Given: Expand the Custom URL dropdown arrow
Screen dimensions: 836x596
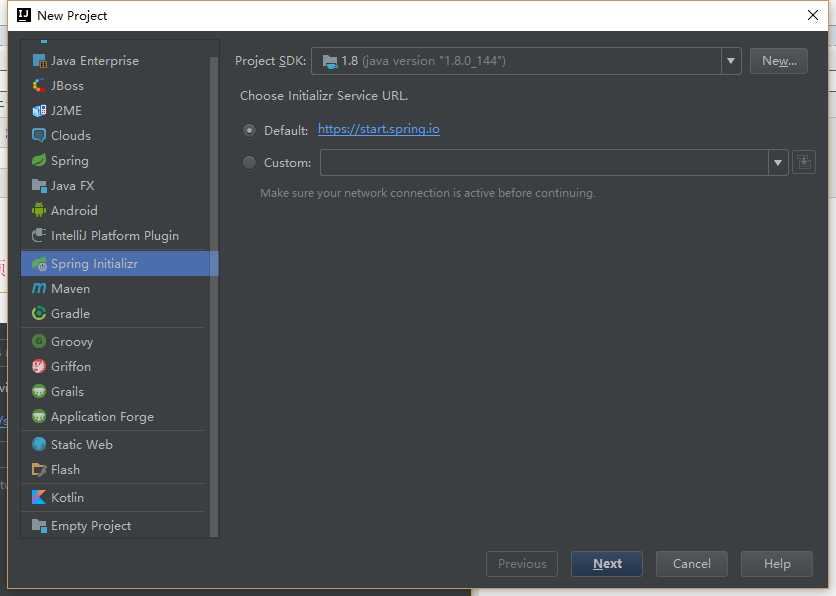Looking at the screenshot, I should (778, 162).
